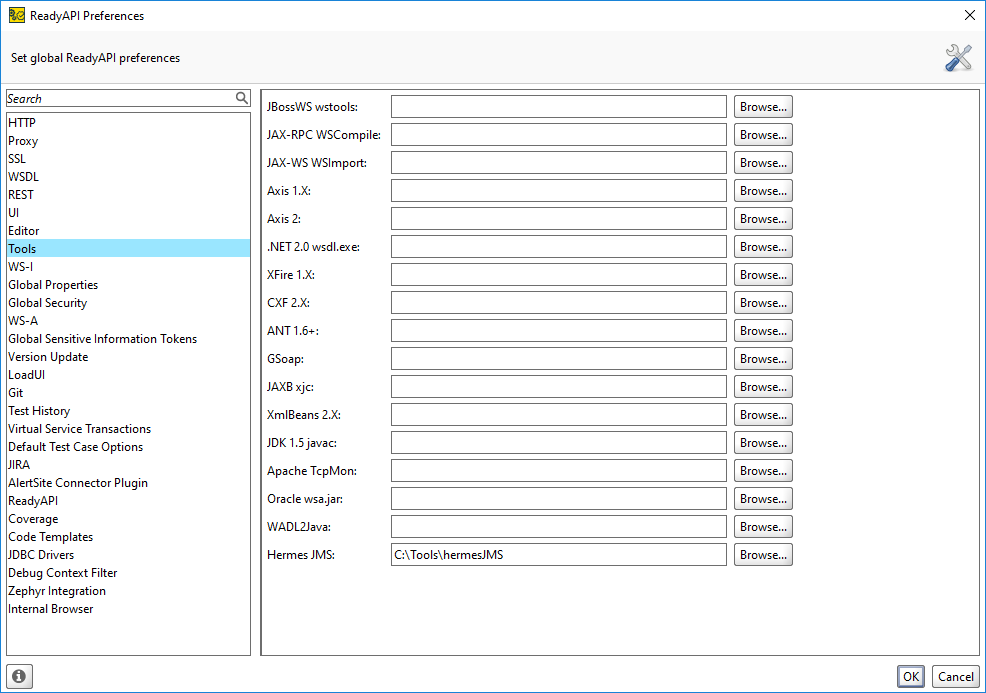Viewport: 986px width, 693px height.
Task: Close the ReadyAPI Preferences window
Action: pos(970,15)
